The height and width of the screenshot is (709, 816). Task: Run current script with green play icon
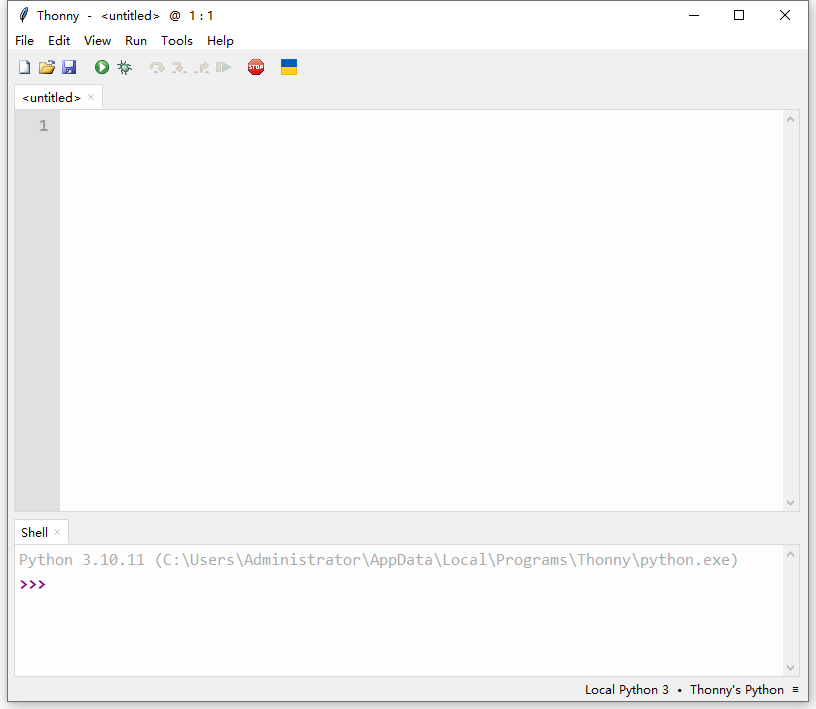pyautogui.click(x=102, y=67)
